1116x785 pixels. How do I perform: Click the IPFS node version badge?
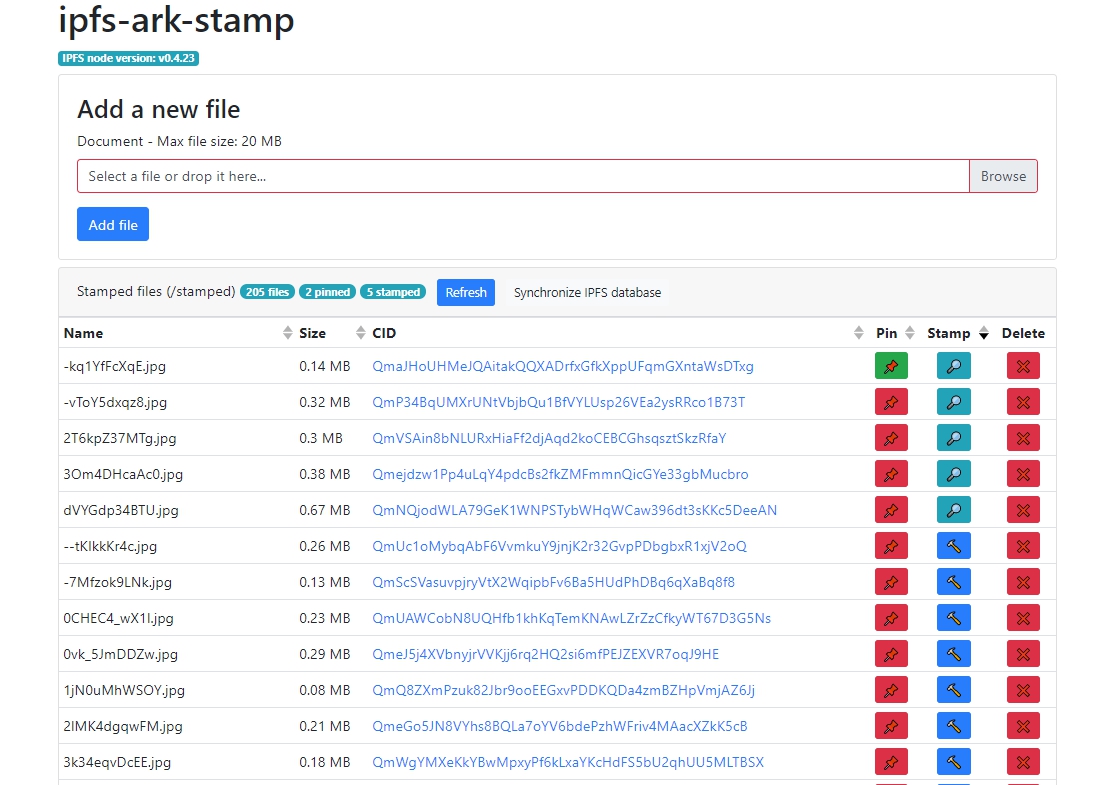point(128,58)
